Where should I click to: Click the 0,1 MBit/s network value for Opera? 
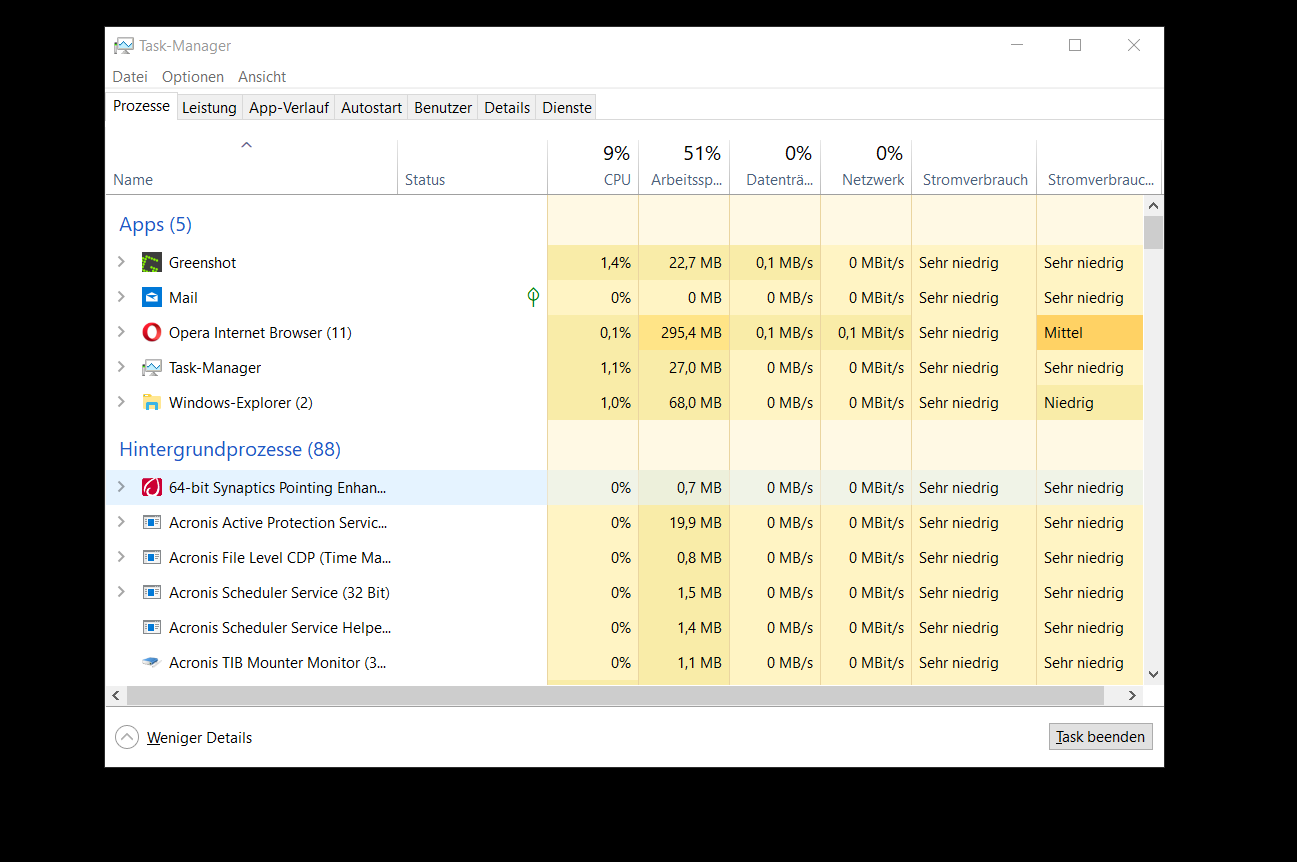[x=870, y=333]
